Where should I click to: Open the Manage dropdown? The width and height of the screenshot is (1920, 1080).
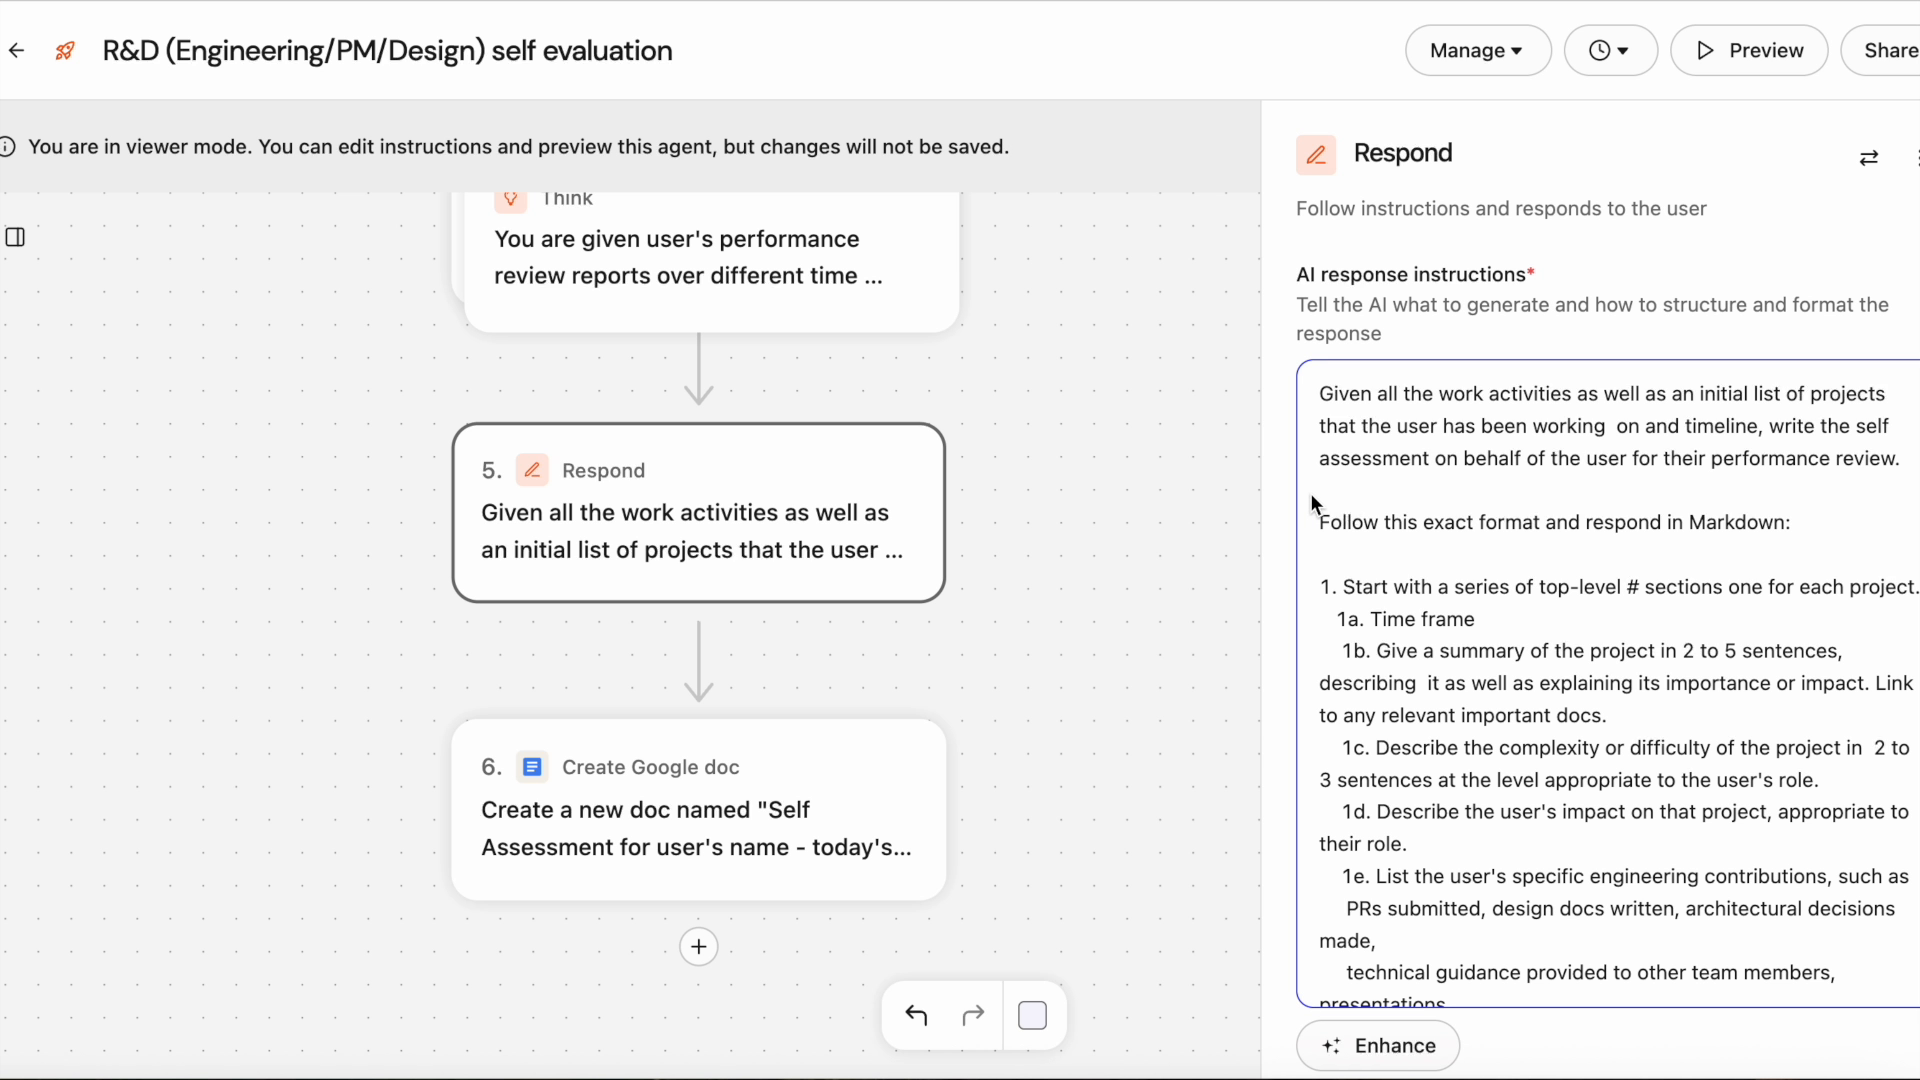tap(1477, 51)
